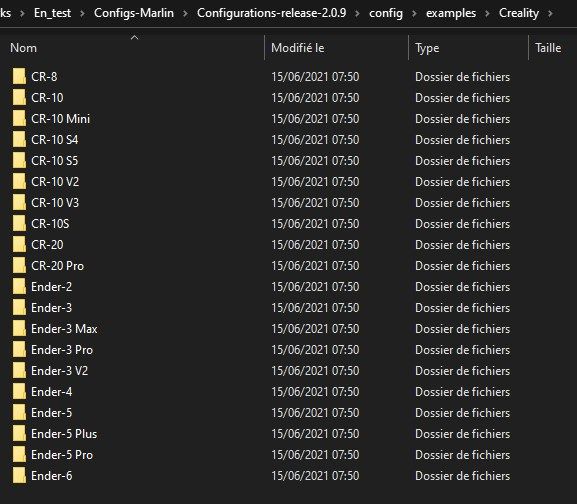Select the Ender-2 folder icon
The width and height of the screenshot is (577, 504).
click(x=19, y=286)
